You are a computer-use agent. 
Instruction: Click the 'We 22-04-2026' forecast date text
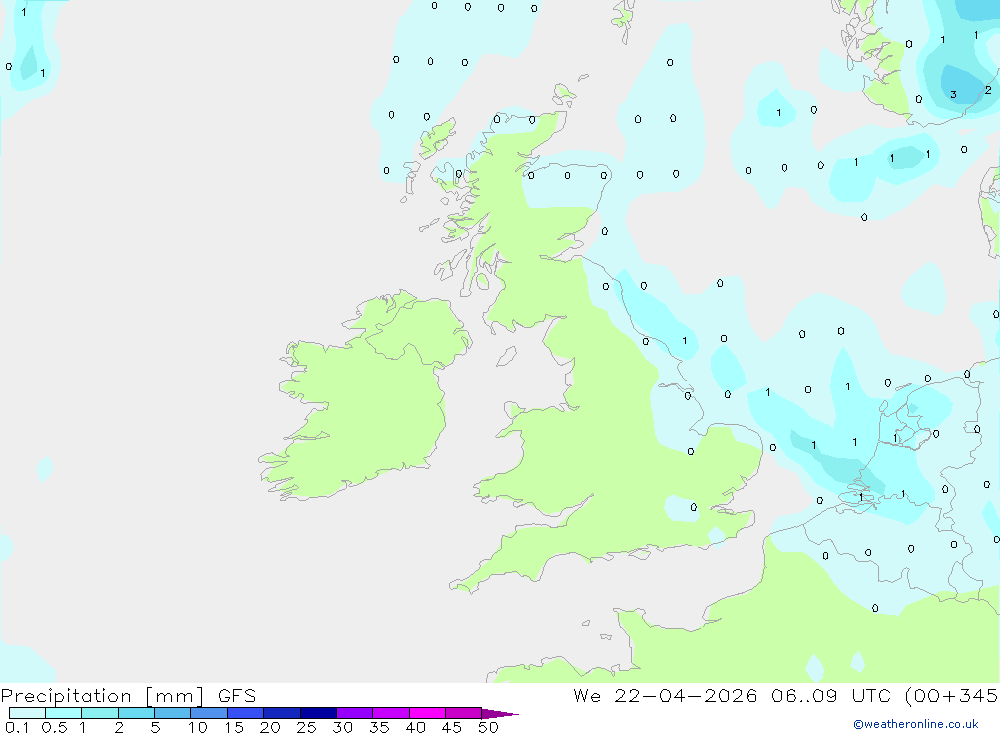pyautogui.click(x=665, y=696)
